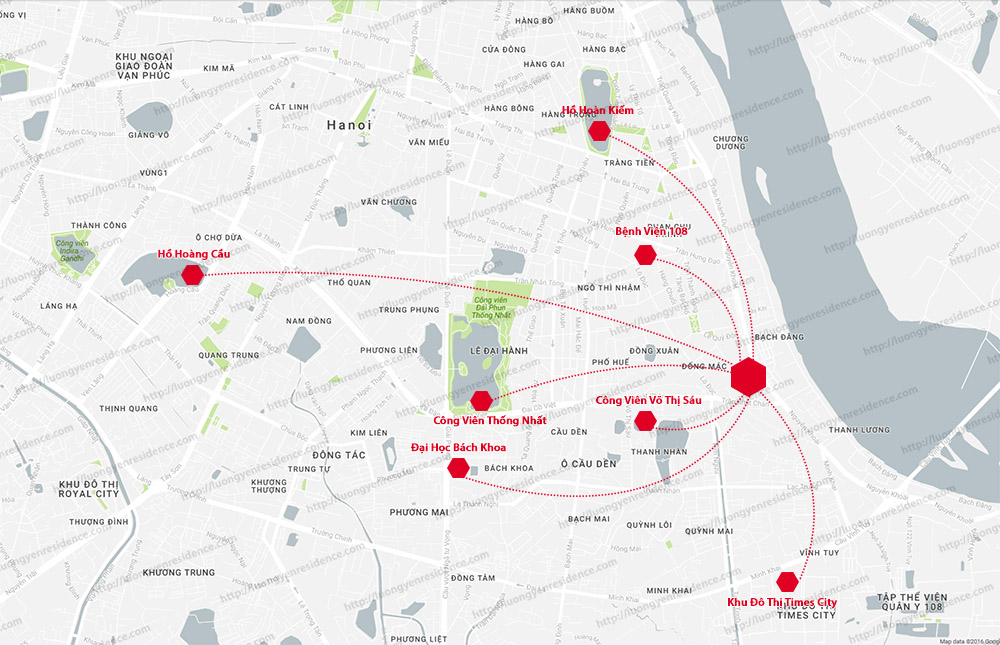The width and height of the screenshot is (1000, 645).
Task: Select the Công Viên Thống Nhất hexagon marker
Action: pyautogui.click(x=482, y=401)
